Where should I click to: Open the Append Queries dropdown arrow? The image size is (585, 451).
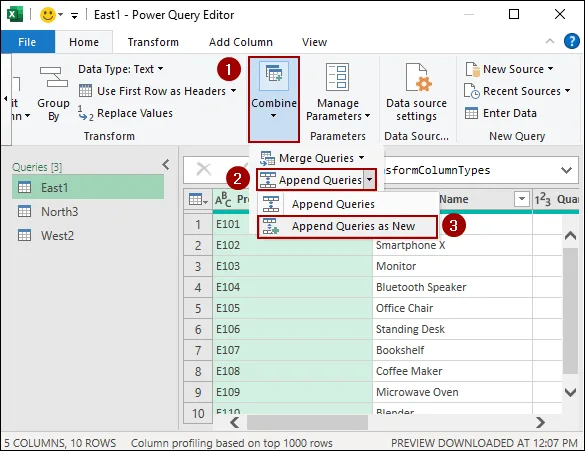click(x=369, y=180)
